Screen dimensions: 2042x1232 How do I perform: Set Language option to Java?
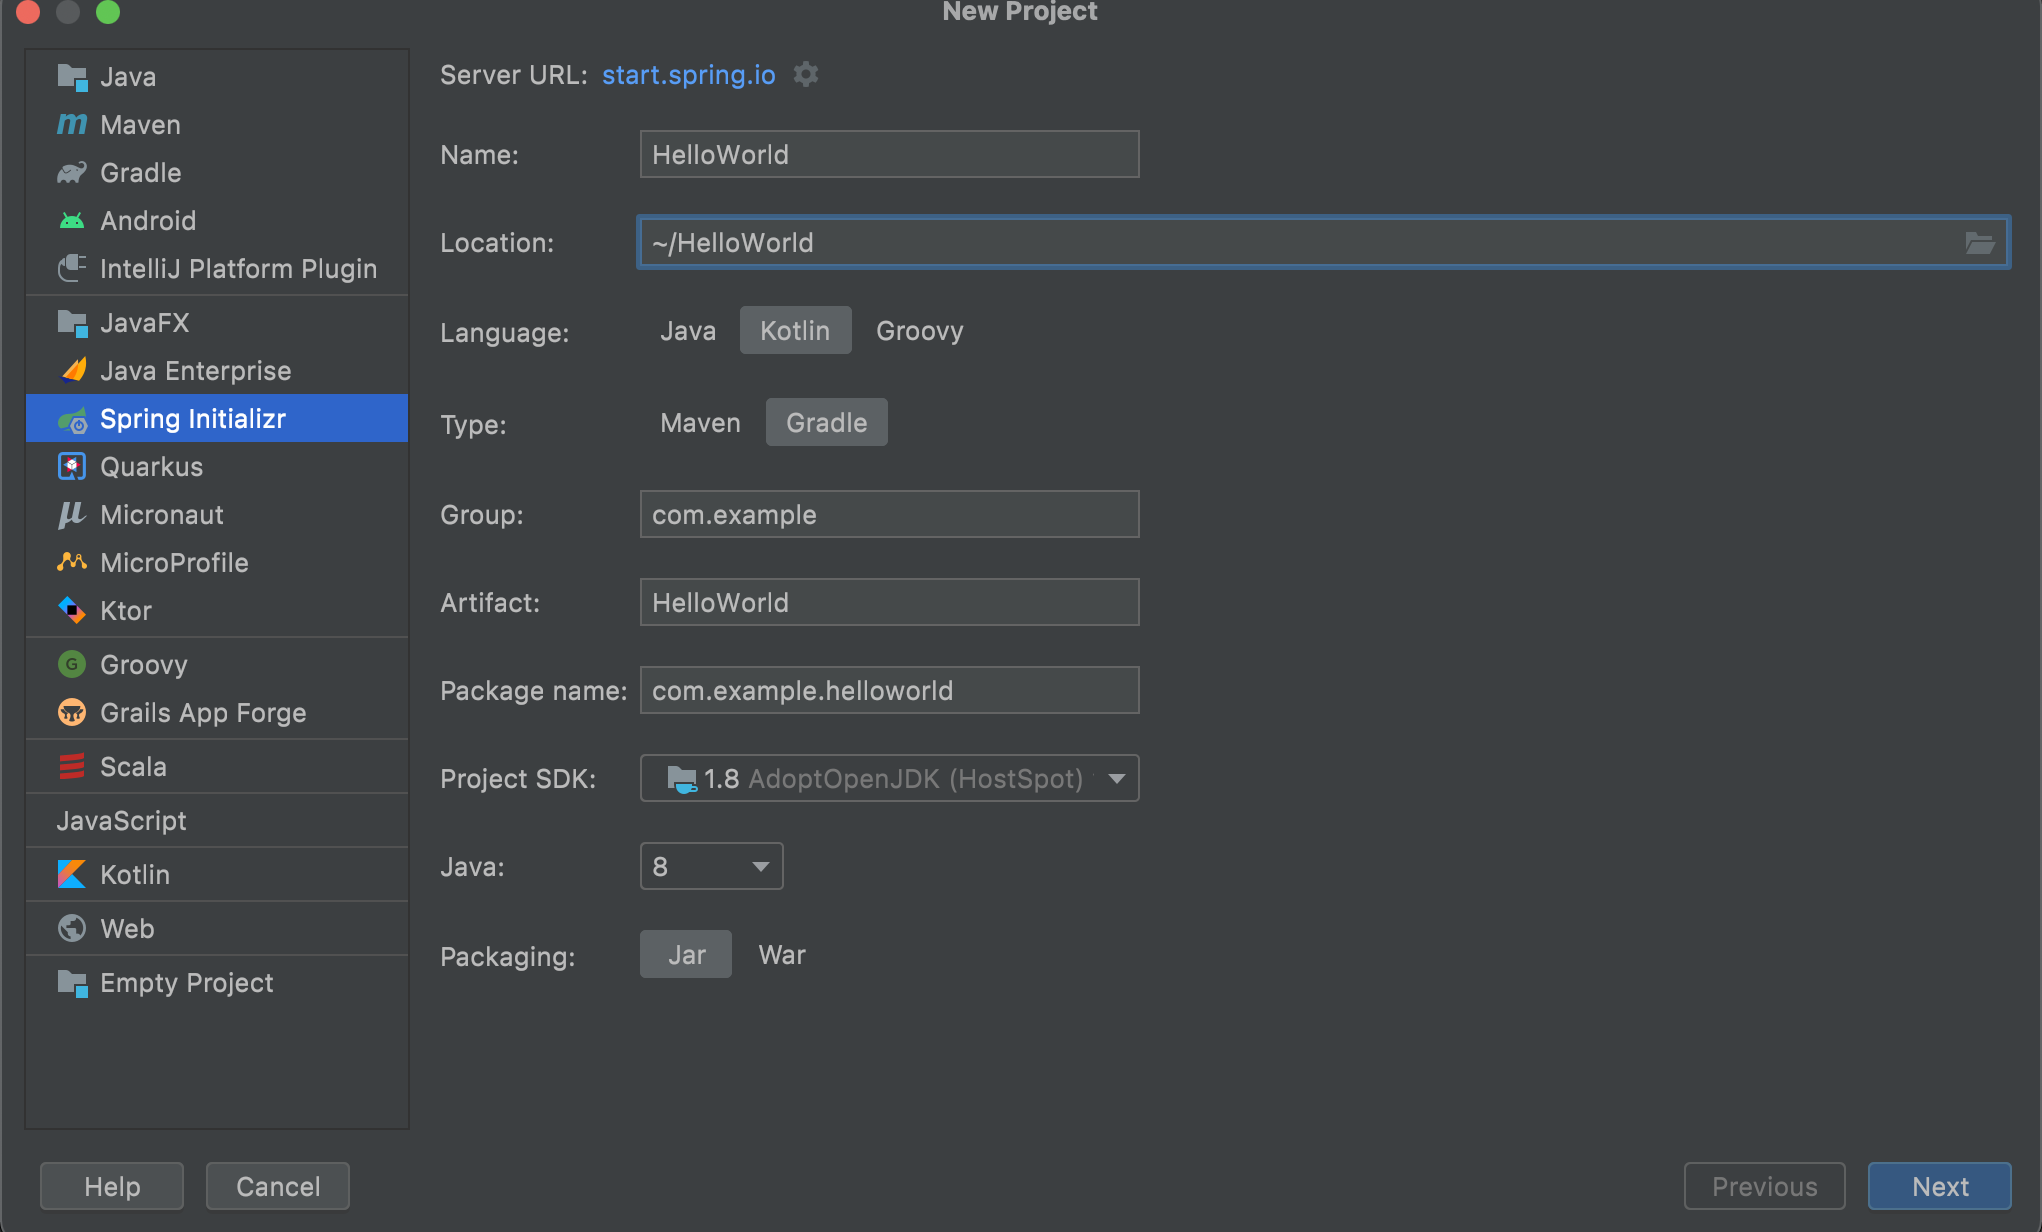coord(688,331)
